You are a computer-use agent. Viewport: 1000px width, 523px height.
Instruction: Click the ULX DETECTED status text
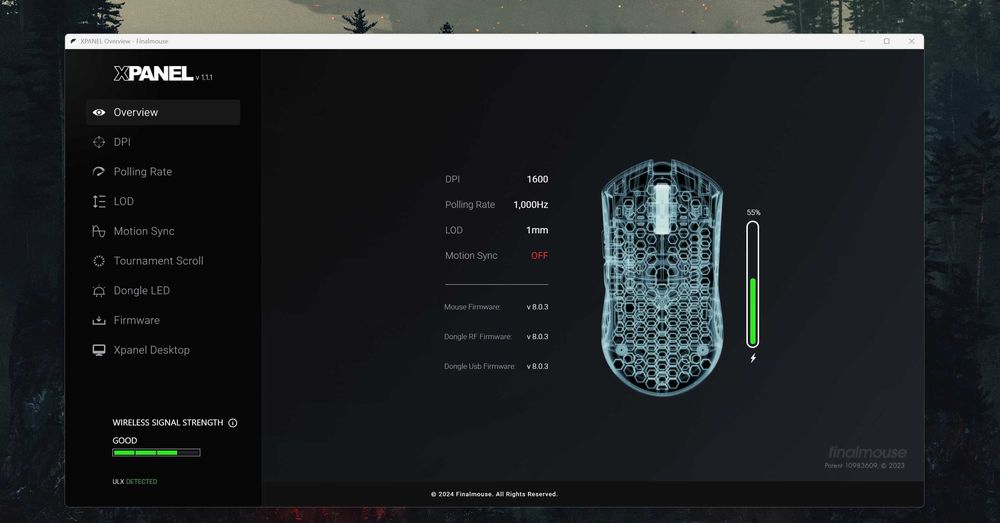pyautogui.click(x=135, y=482)
